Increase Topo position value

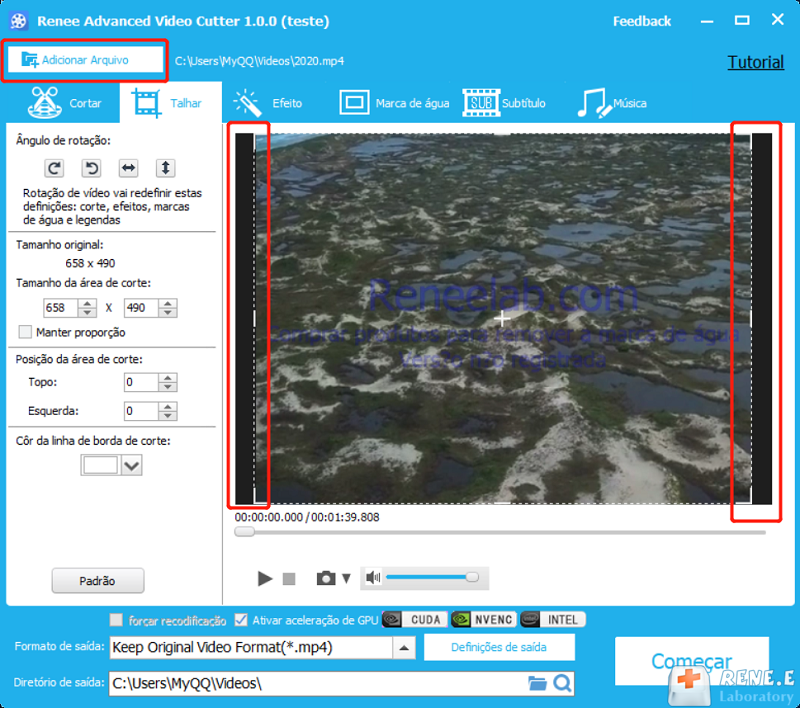tap(168, 378)
